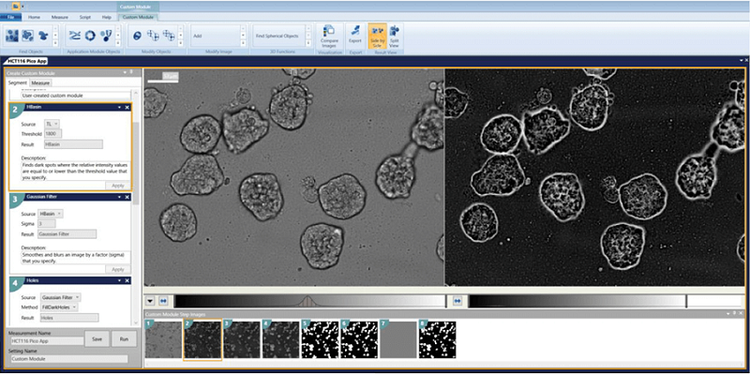
Task: Open Gaussian Filter Source dropdown
Action: [50, 214]
